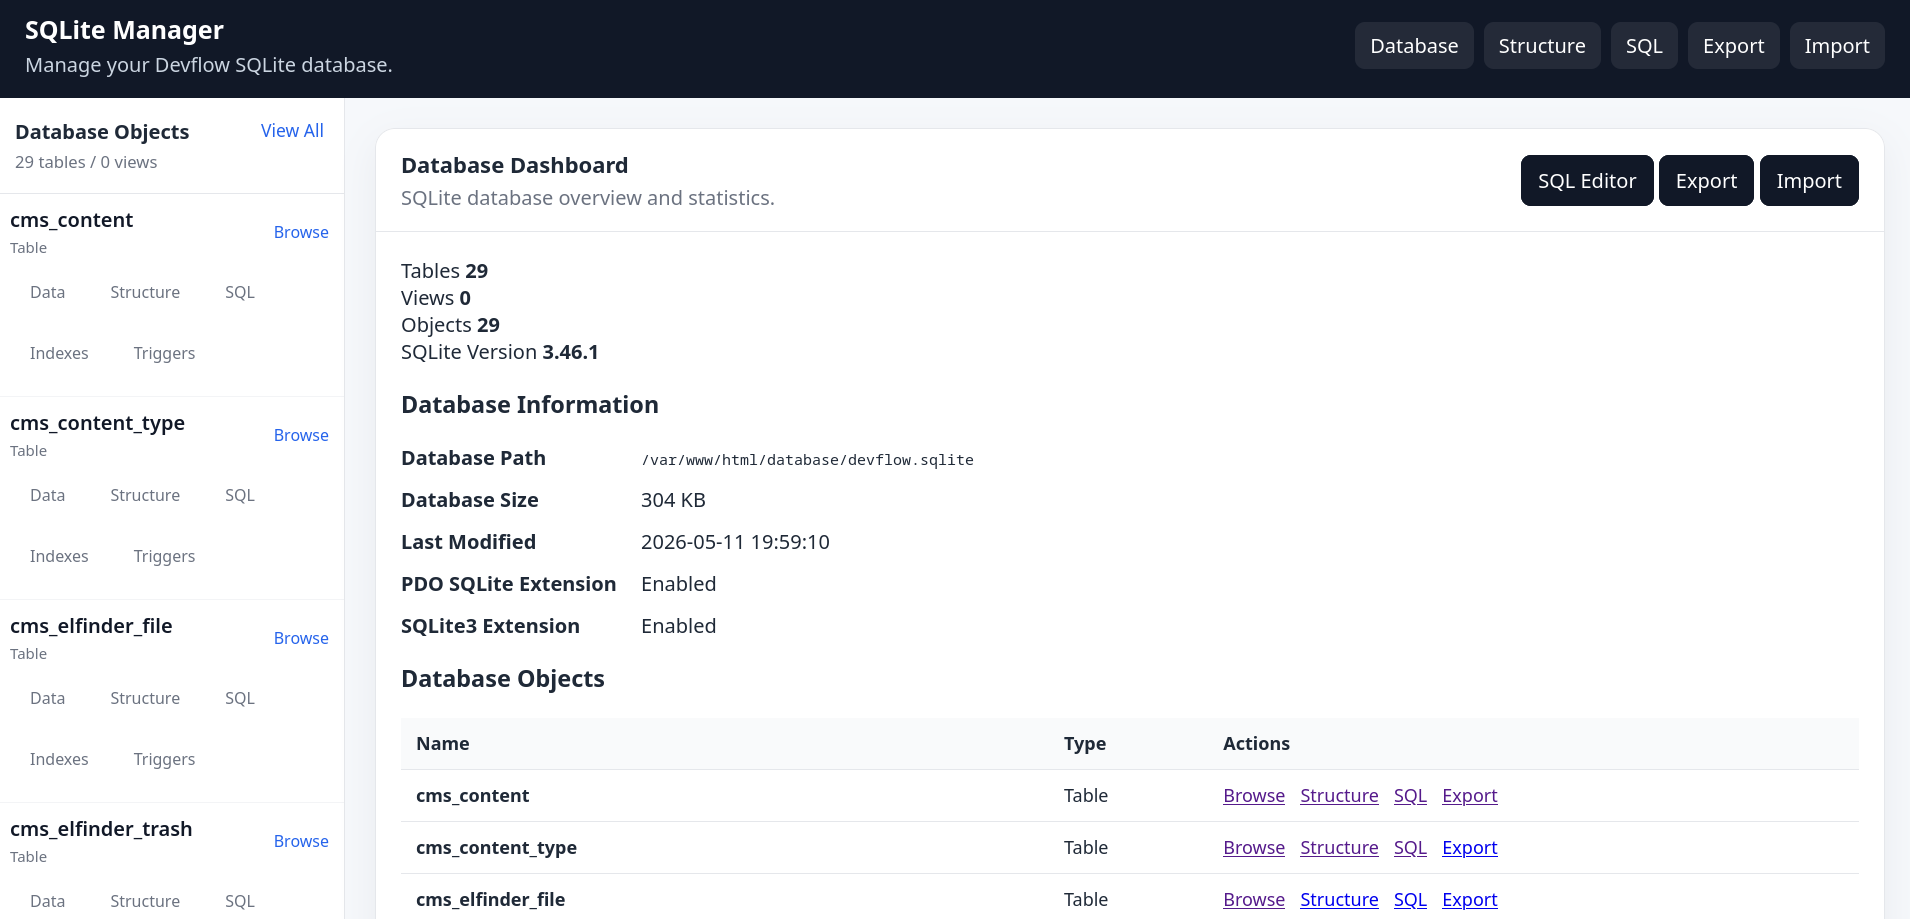Image resolution: width=1910 pixels, height=919 pixels.
Task: Click the cms_elfinder_file name in objects table
Action: pos(490,900)
